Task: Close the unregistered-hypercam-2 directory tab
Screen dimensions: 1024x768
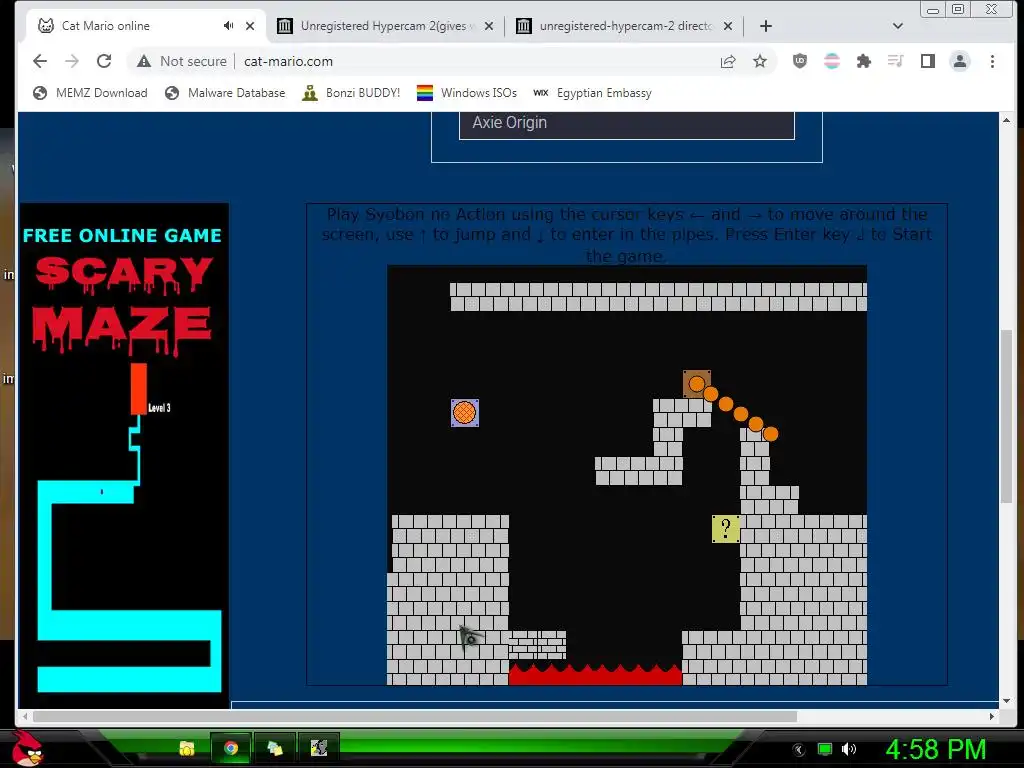Action: 728,26
